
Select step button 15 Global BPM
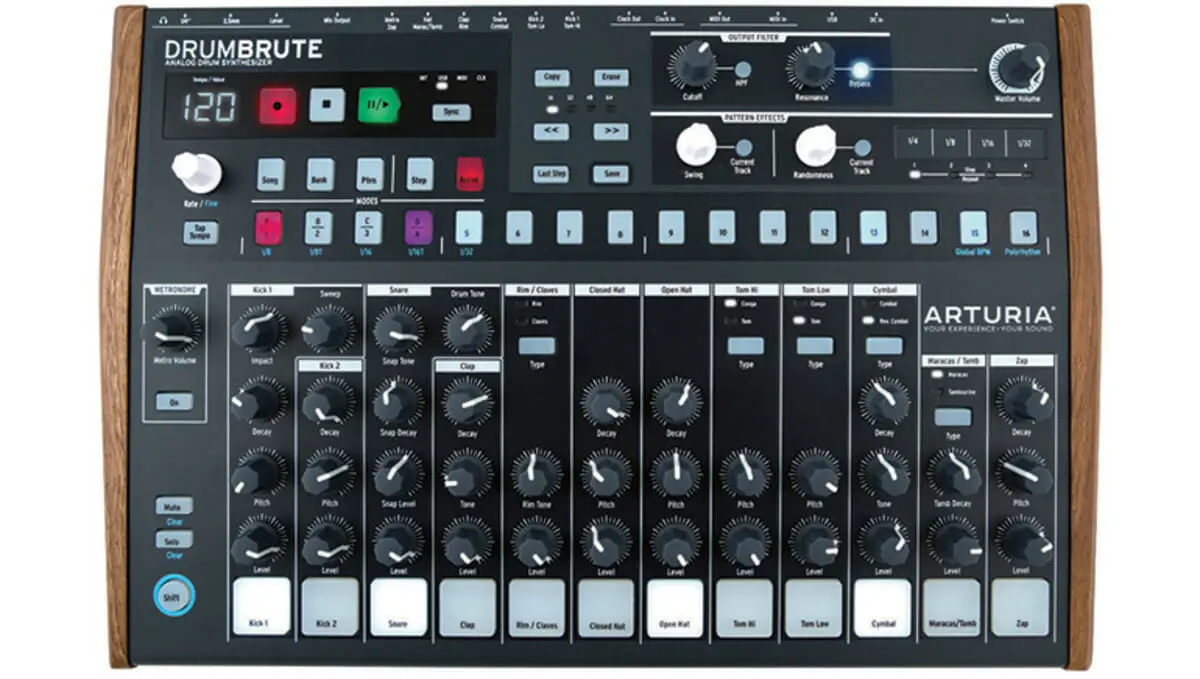[973, 228]
